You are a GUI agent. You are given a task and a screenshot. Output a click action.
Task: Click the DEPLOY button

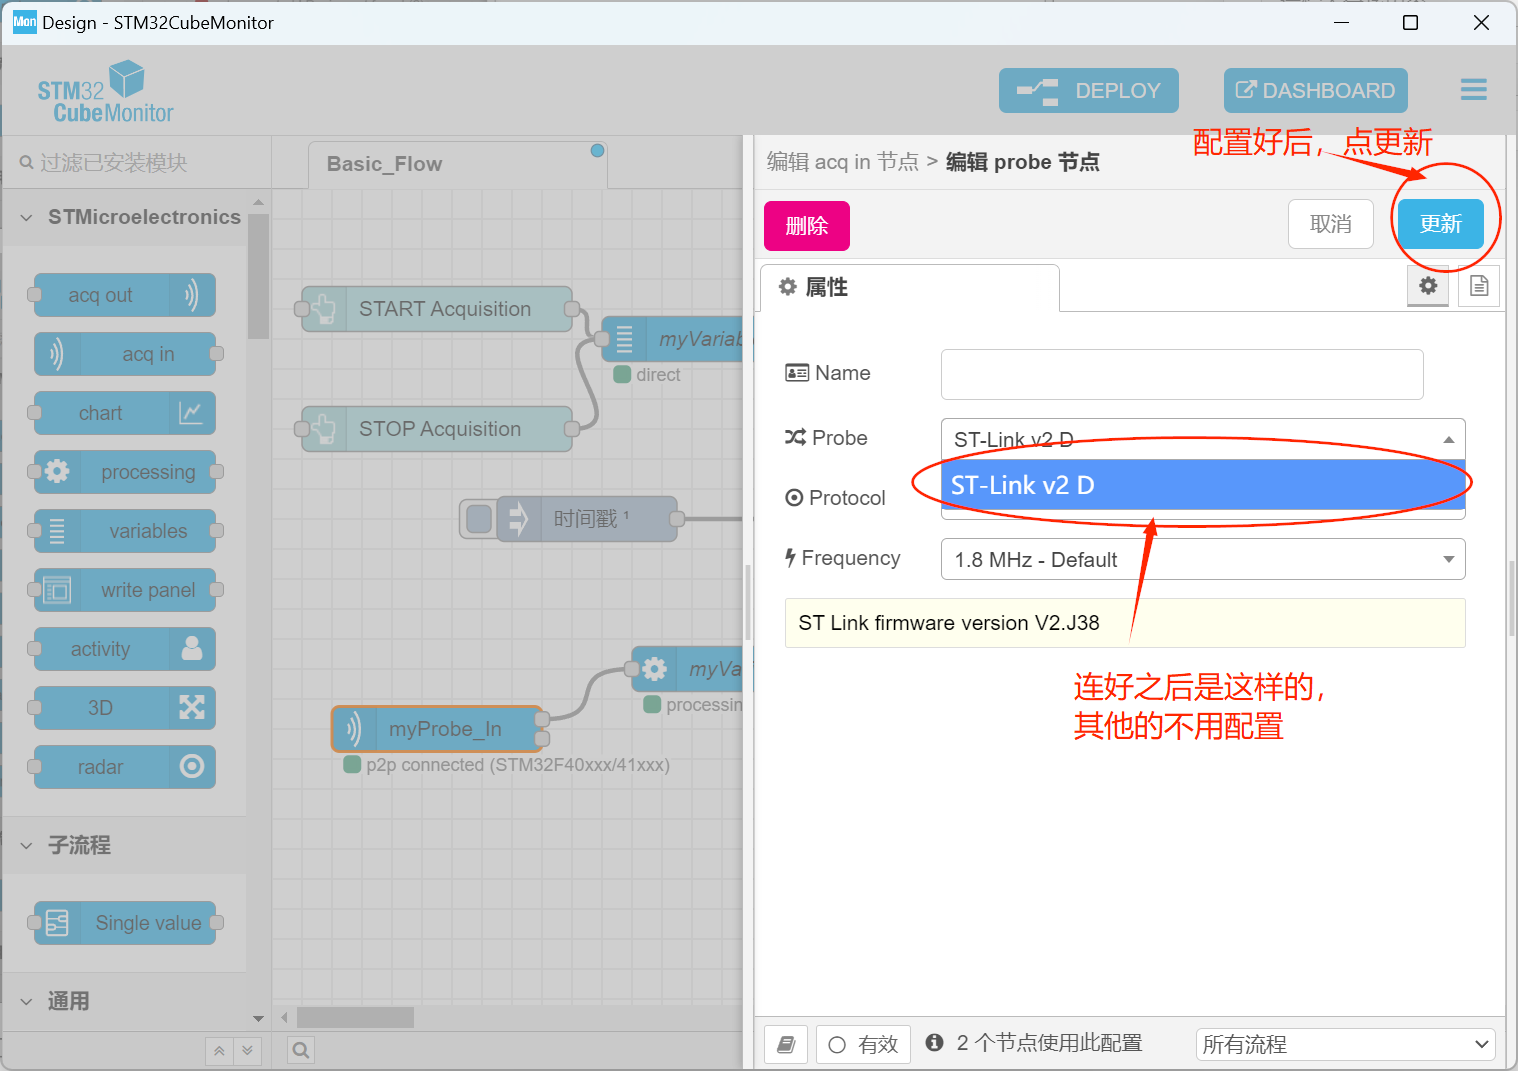(1088, 90)
